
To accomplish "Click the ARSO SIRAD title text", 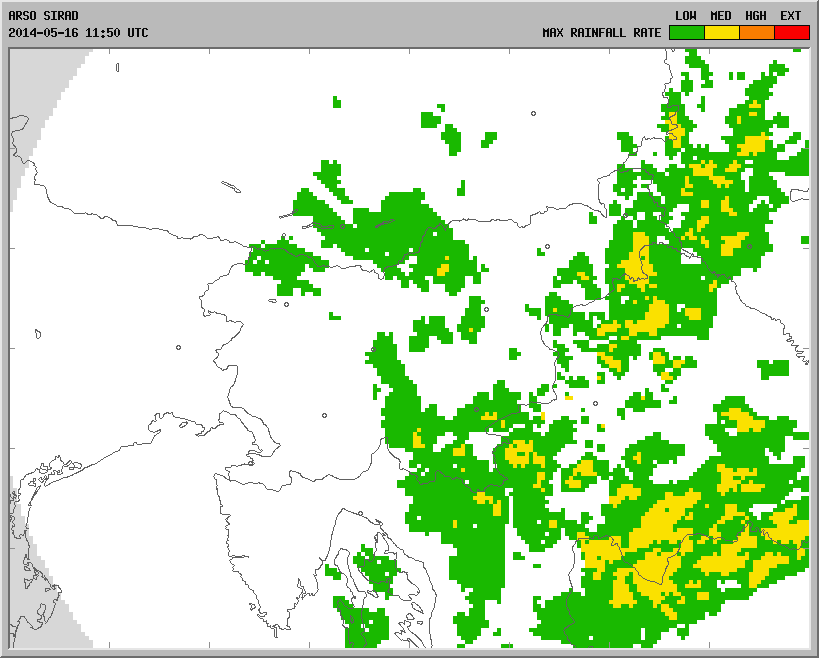I will [x=43, y=16].
